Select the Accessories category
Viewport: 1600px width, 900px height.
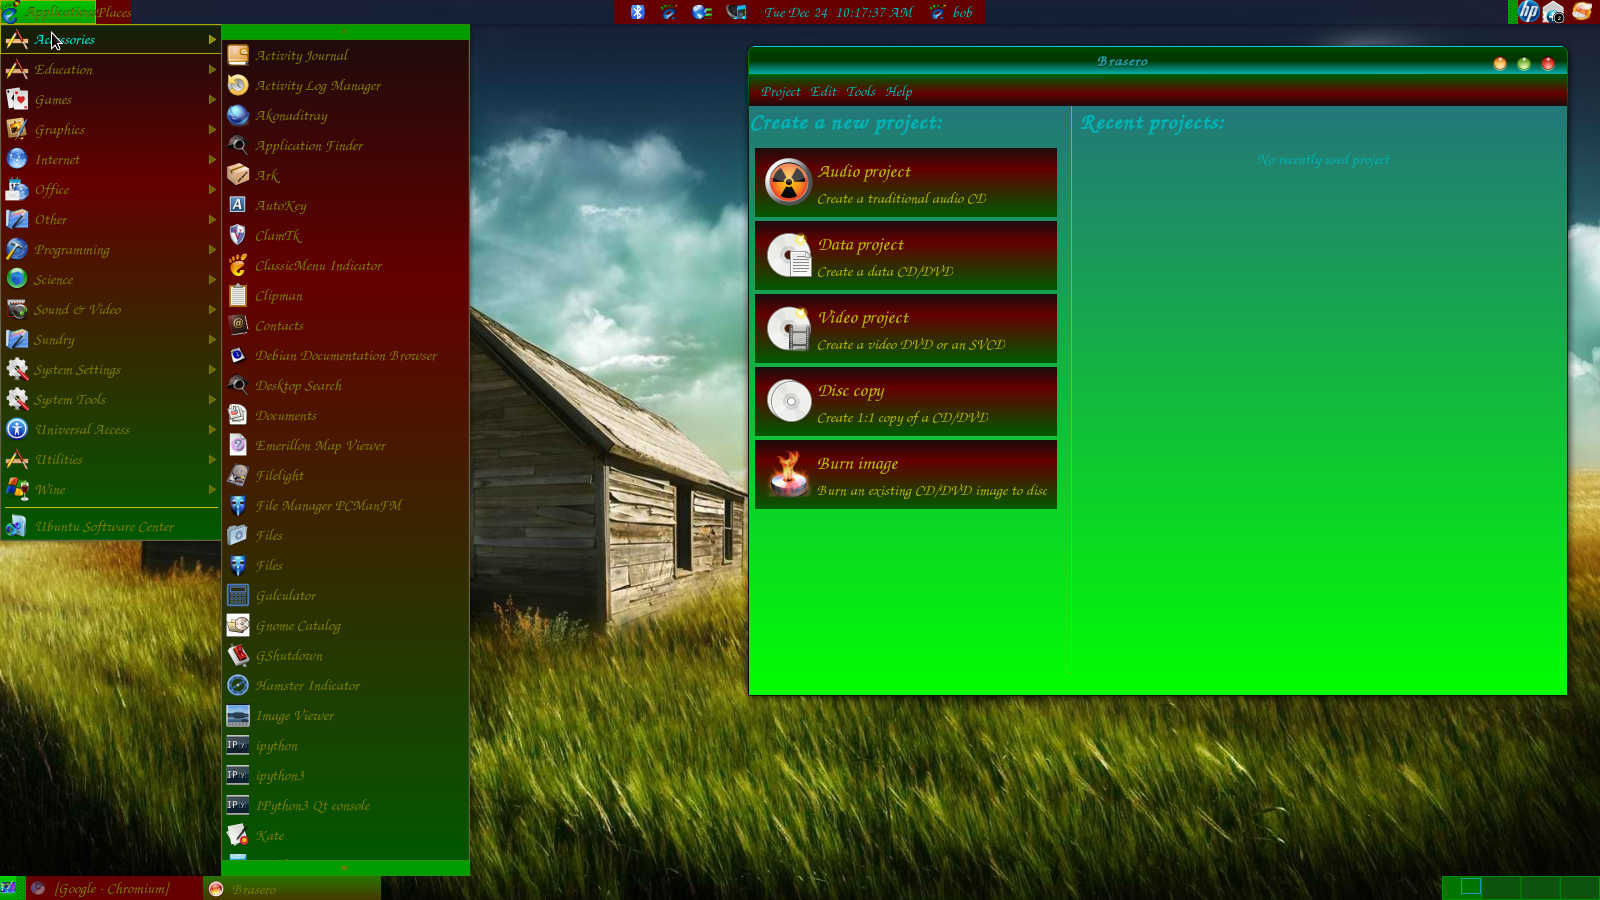[110, 39]
